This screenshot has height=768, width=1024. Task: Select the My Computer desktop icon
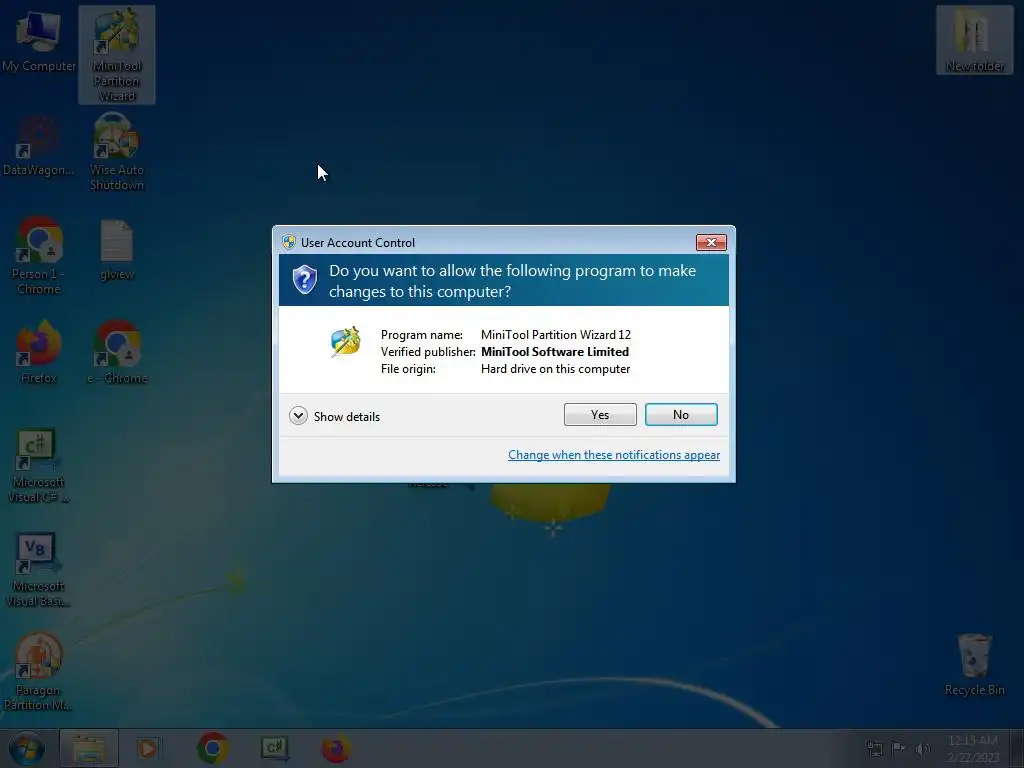click(39, 40)
